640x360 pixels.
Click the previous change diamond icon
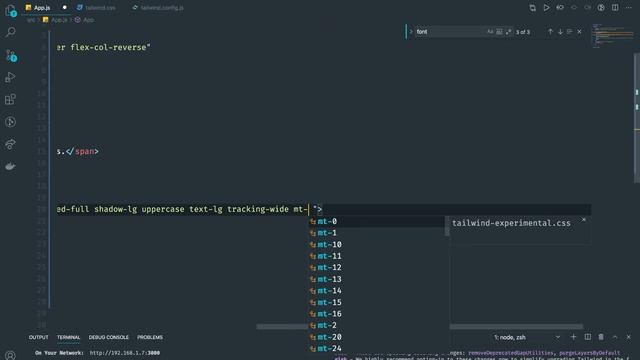(x=574, y=8)
